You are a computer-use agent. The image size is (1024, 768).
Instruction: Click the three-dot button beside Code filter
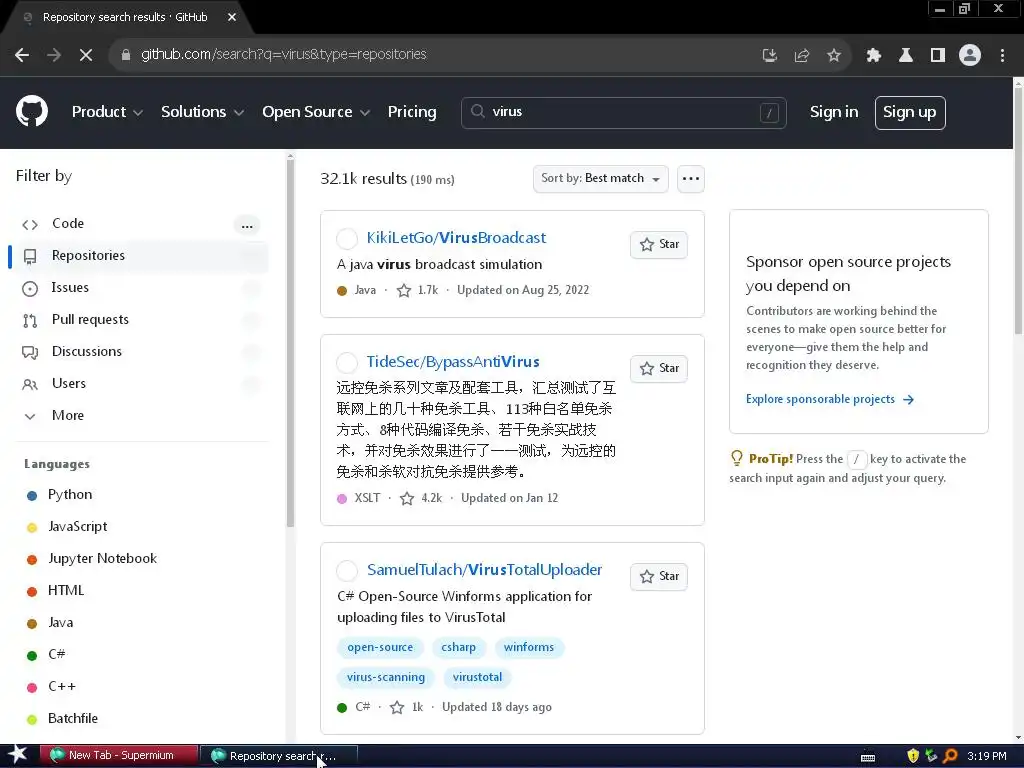tap(247, 226)
